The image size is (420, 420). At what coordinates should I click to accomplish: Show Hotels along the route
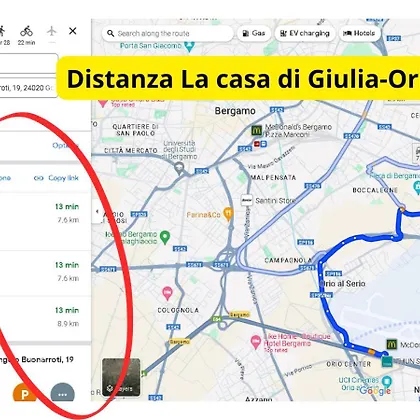[359, 33]
